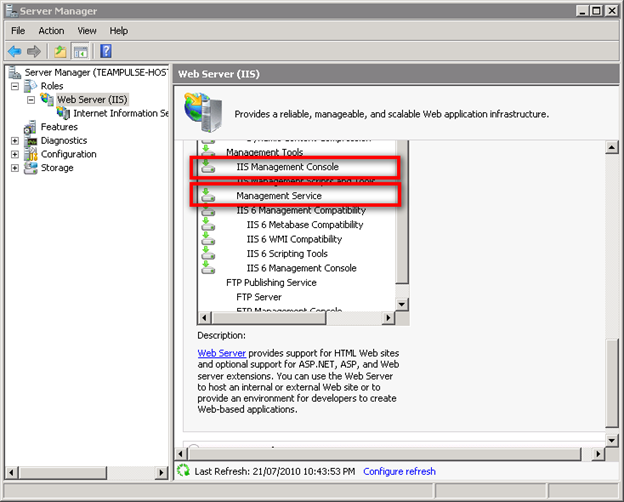Click installed icon beside IIS 6 WMI Compatibility

pyautogui.click(x=208, y=239)
